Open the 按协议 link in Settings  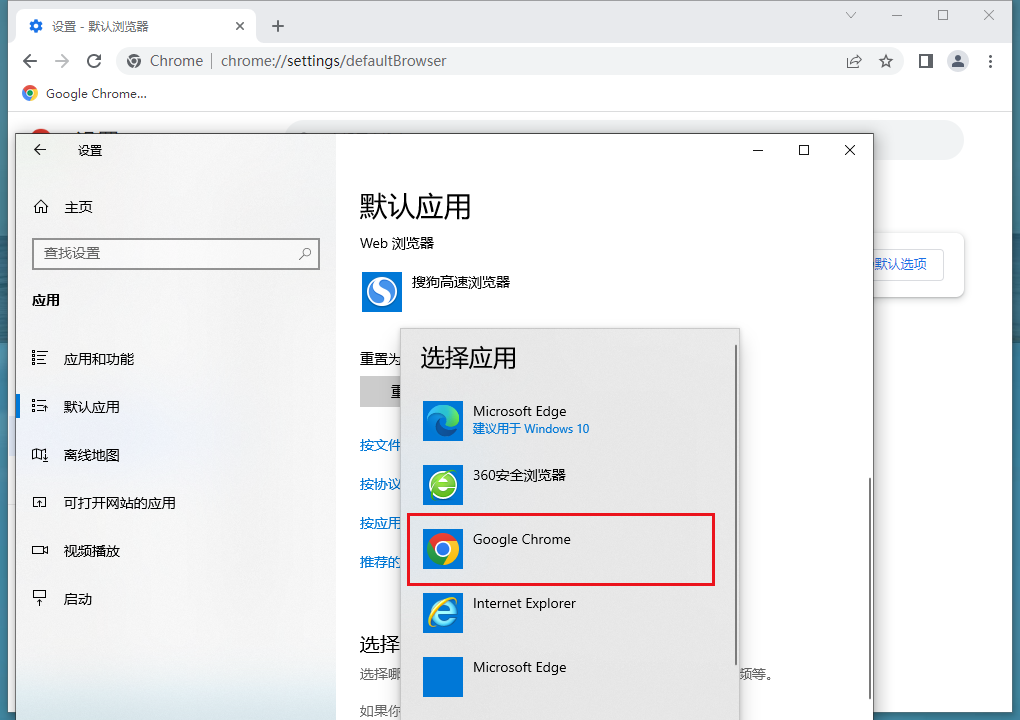tap(381, 485)
